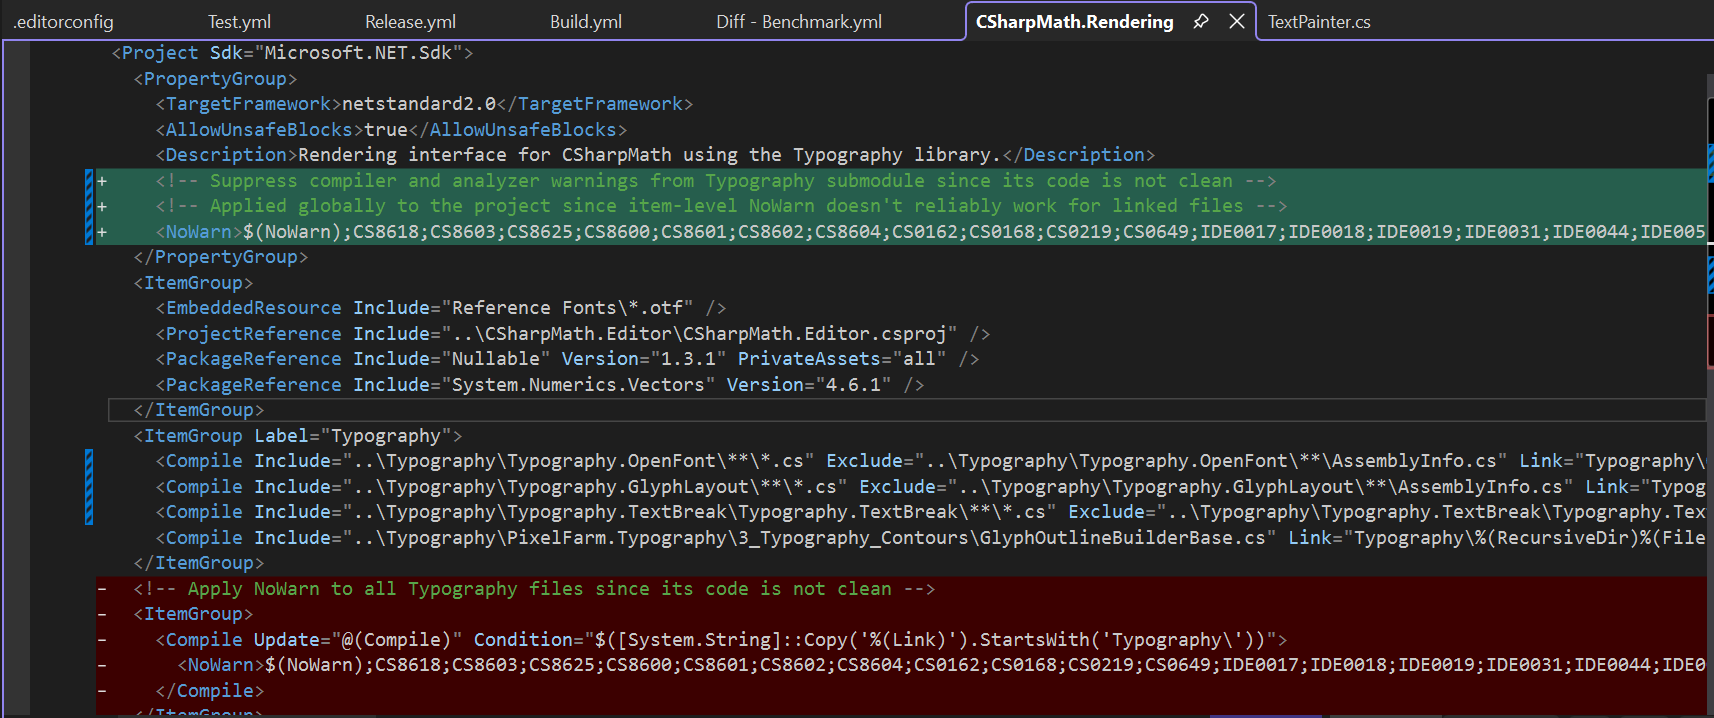Click the PackageReference Include="Nullable" text
1714x718 pixels.
[353, 359]
